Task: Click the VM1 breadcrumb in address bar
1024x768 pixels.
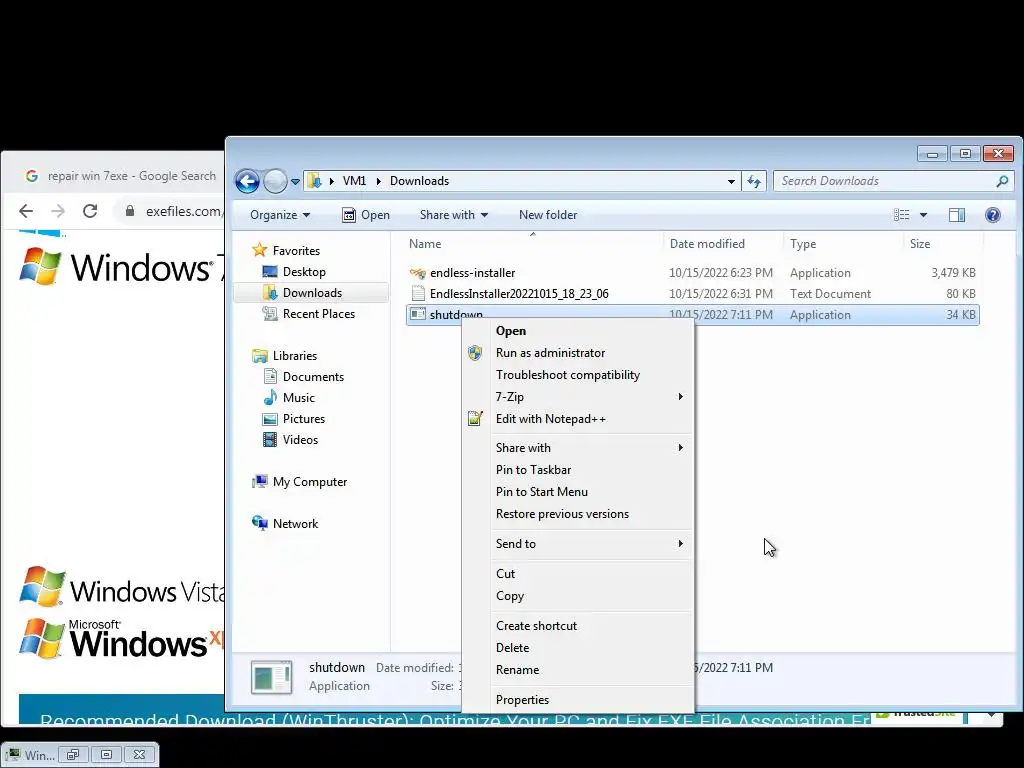Action: (x=354, y=181)
